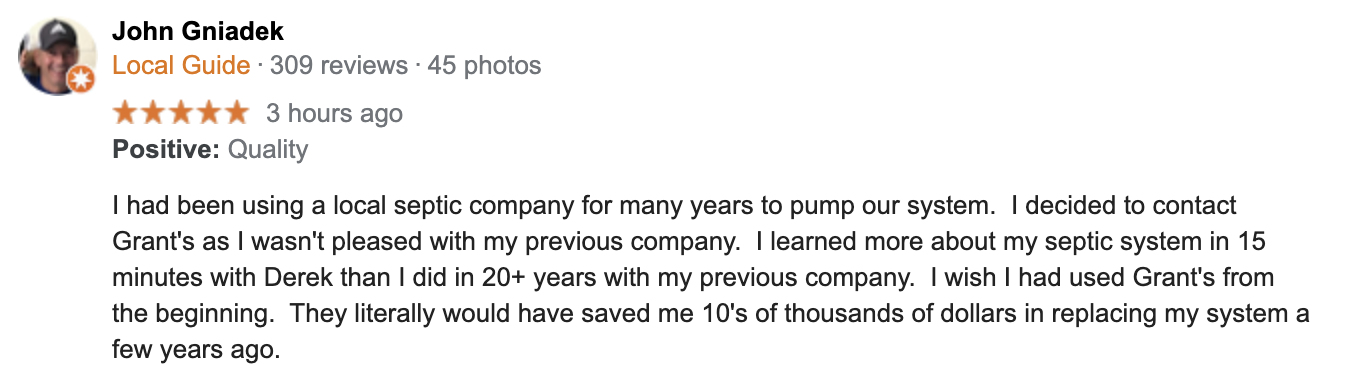The height and width of the screenshot is (388, 1354).
Task: Click the orange Local Guide label
Action: (181, 66)
